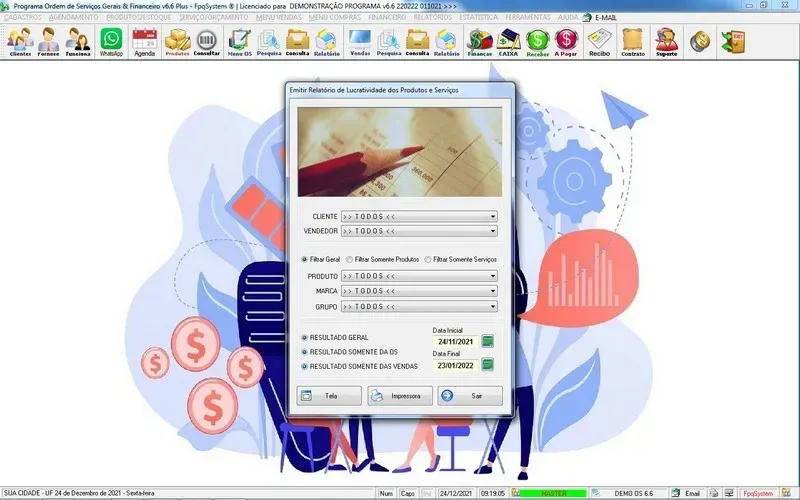
Task: Select Filtrar Somente Serviços option
Action: point(429,259)
